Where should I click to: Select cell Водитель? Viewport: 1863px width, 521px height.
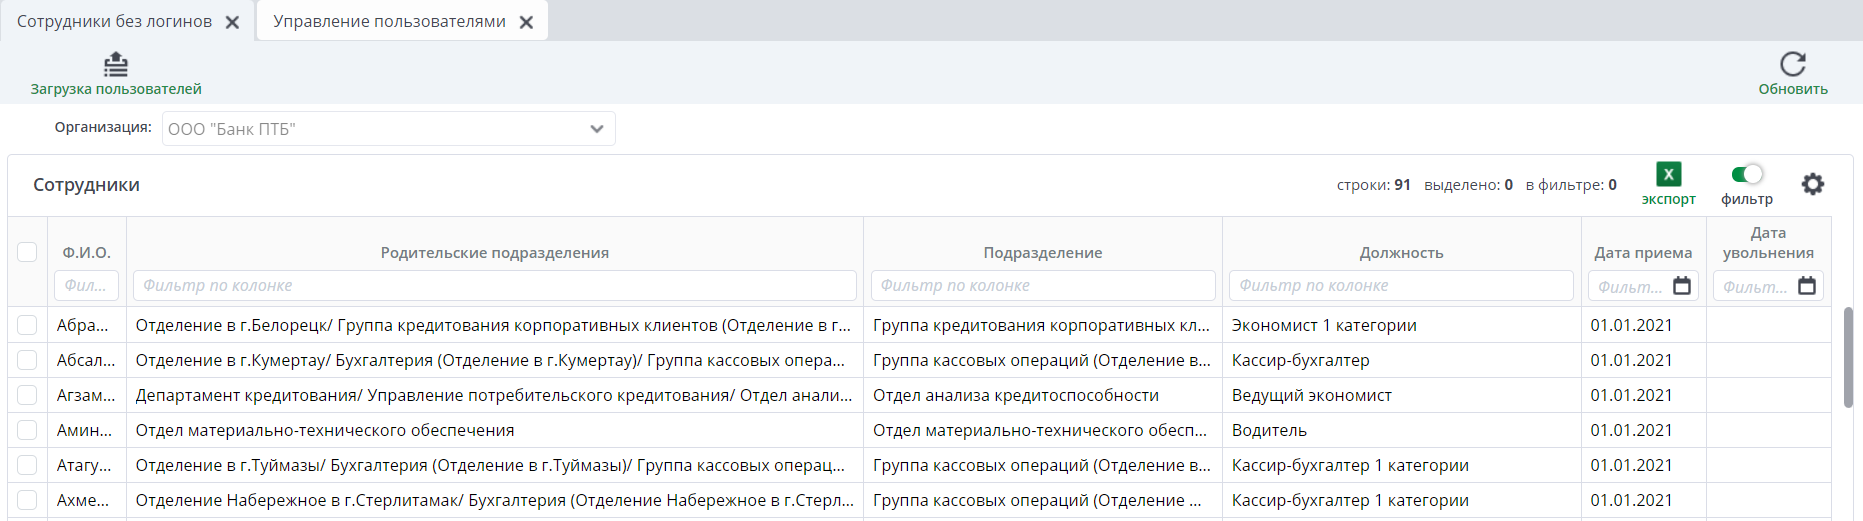tap(1401, 430)
